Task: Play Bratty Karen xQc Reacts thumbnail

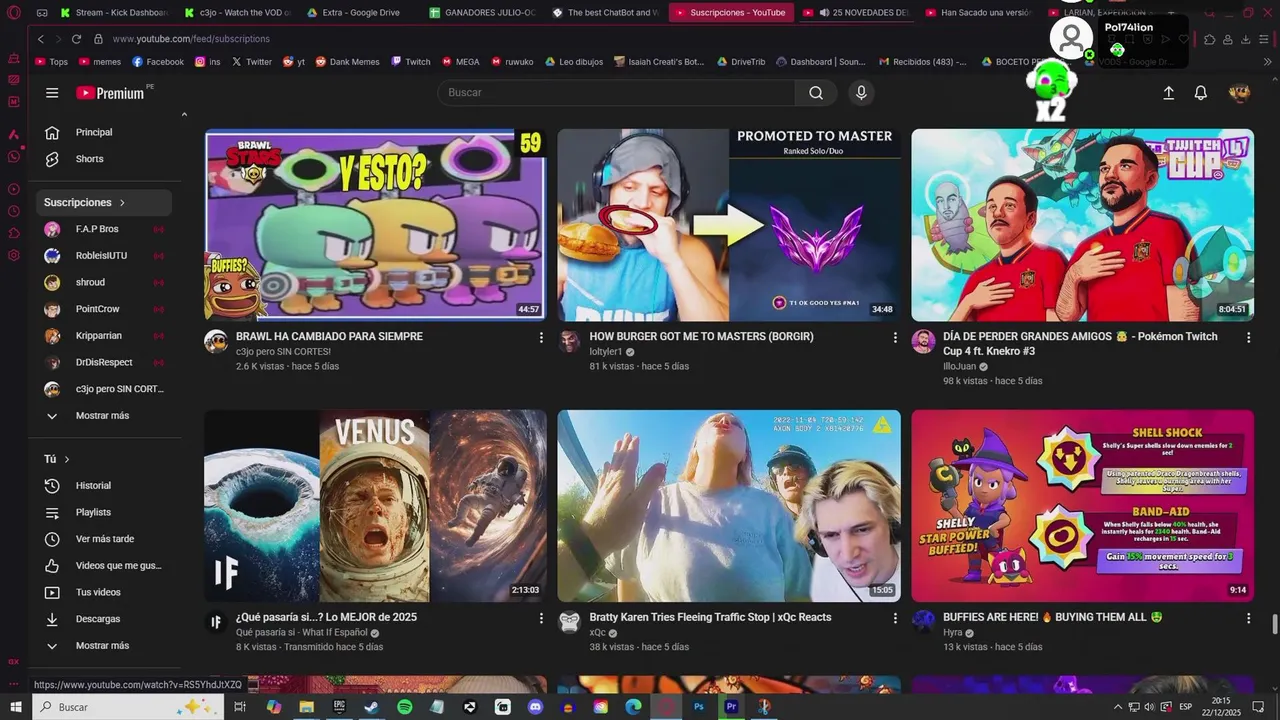Action: (x=729, y=506)
